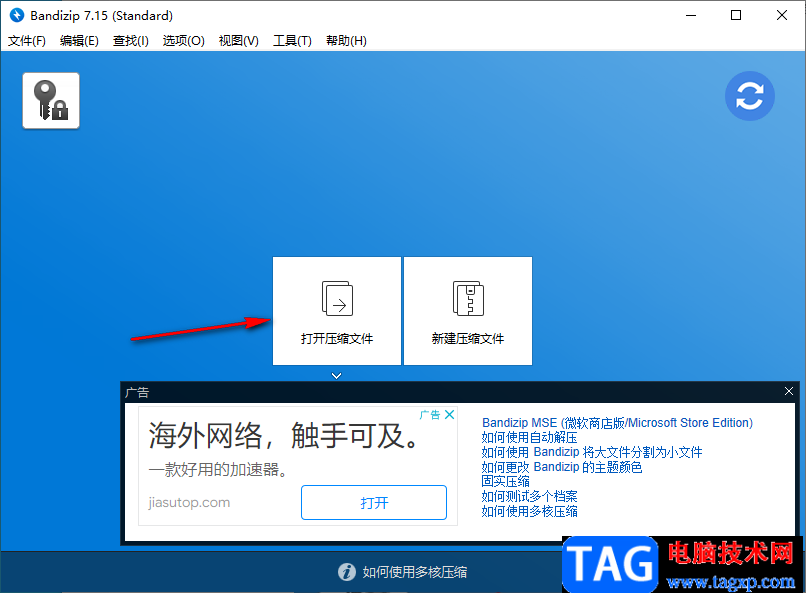Click 如何使用多核压缩 tip in the bottom bar

pyautogui.click(x=415, y=572)
